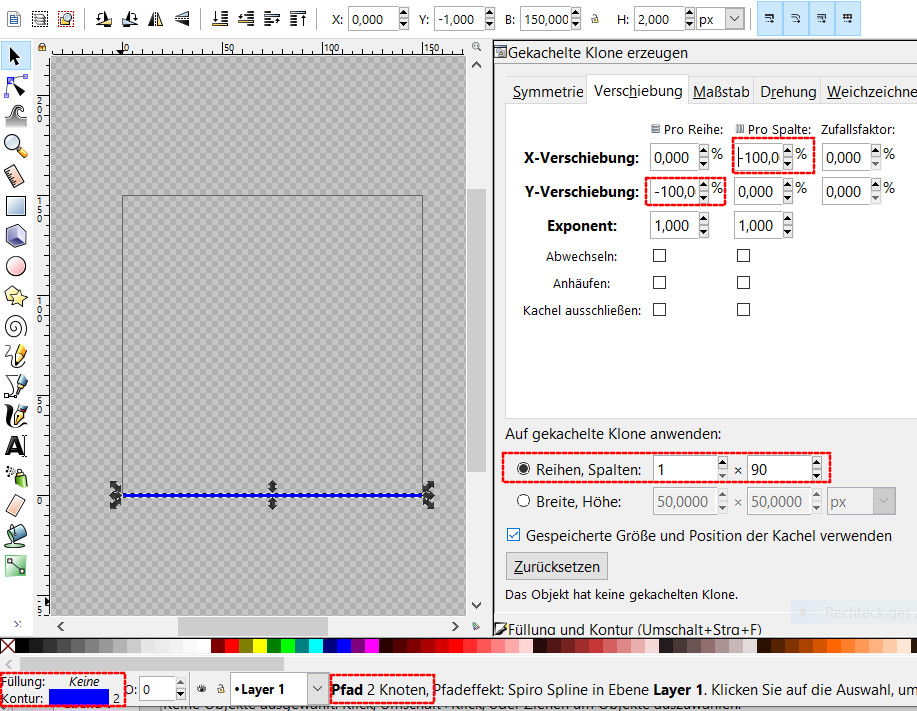Image resolution: width=917 pixels, height=711 pixels.
Task: Select the Calligraphy tool
Action: point(15,416)
